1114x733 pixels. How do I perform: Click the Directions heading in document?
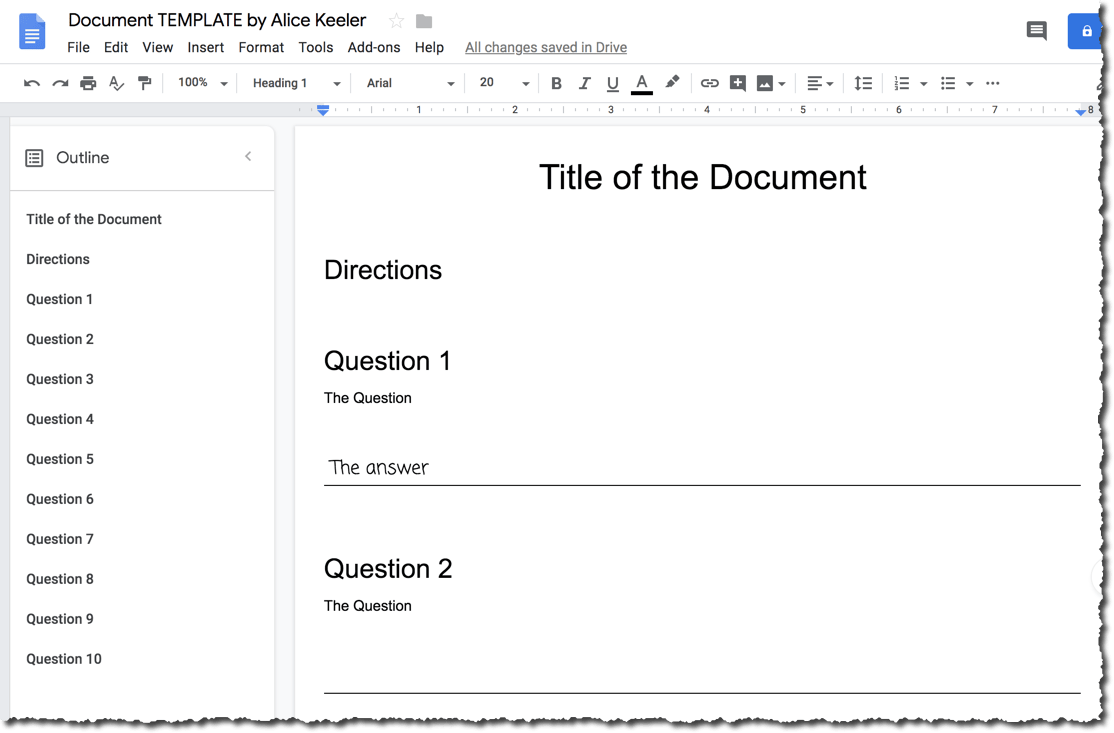[383, 270]
